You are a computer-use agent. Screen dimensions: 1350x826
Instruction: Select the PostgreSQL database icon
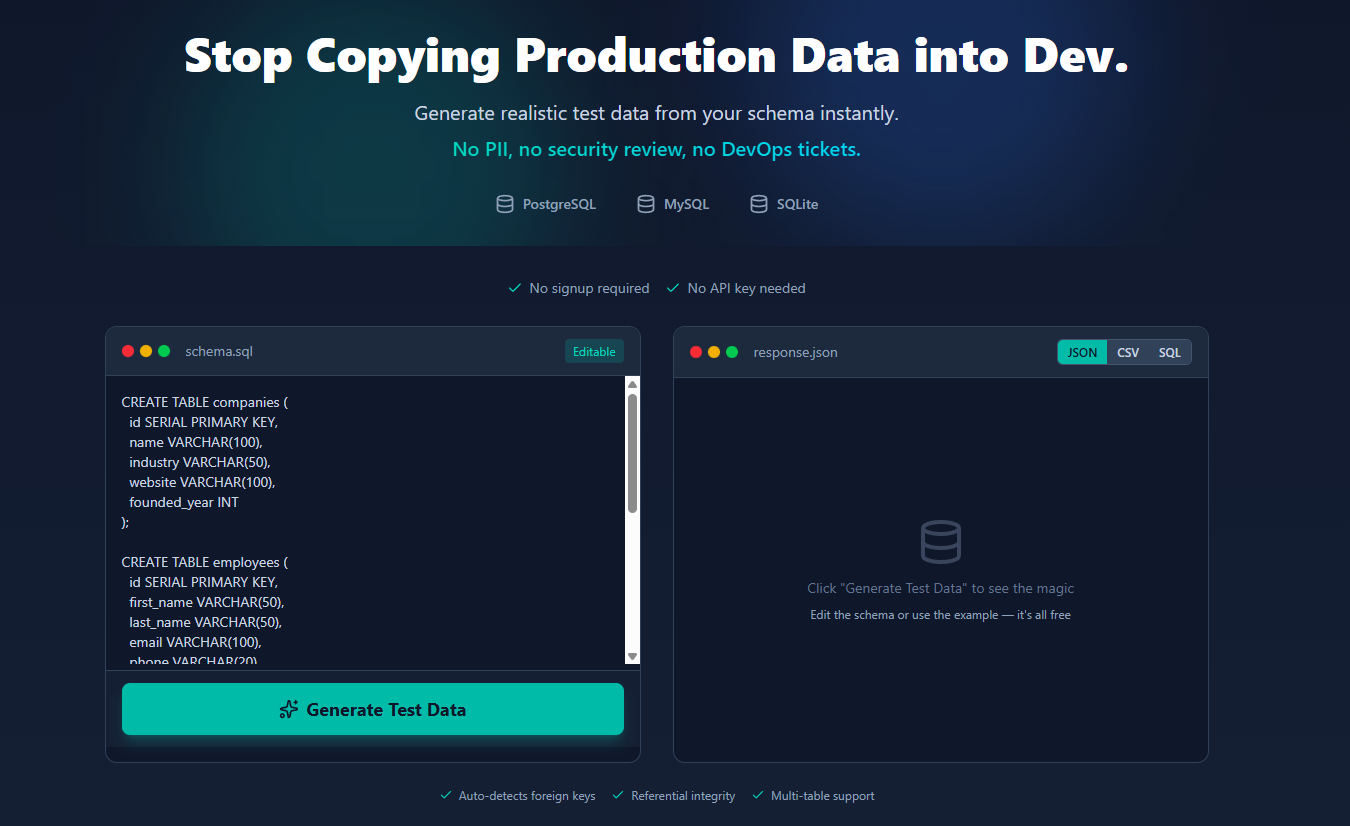(505, 203)
